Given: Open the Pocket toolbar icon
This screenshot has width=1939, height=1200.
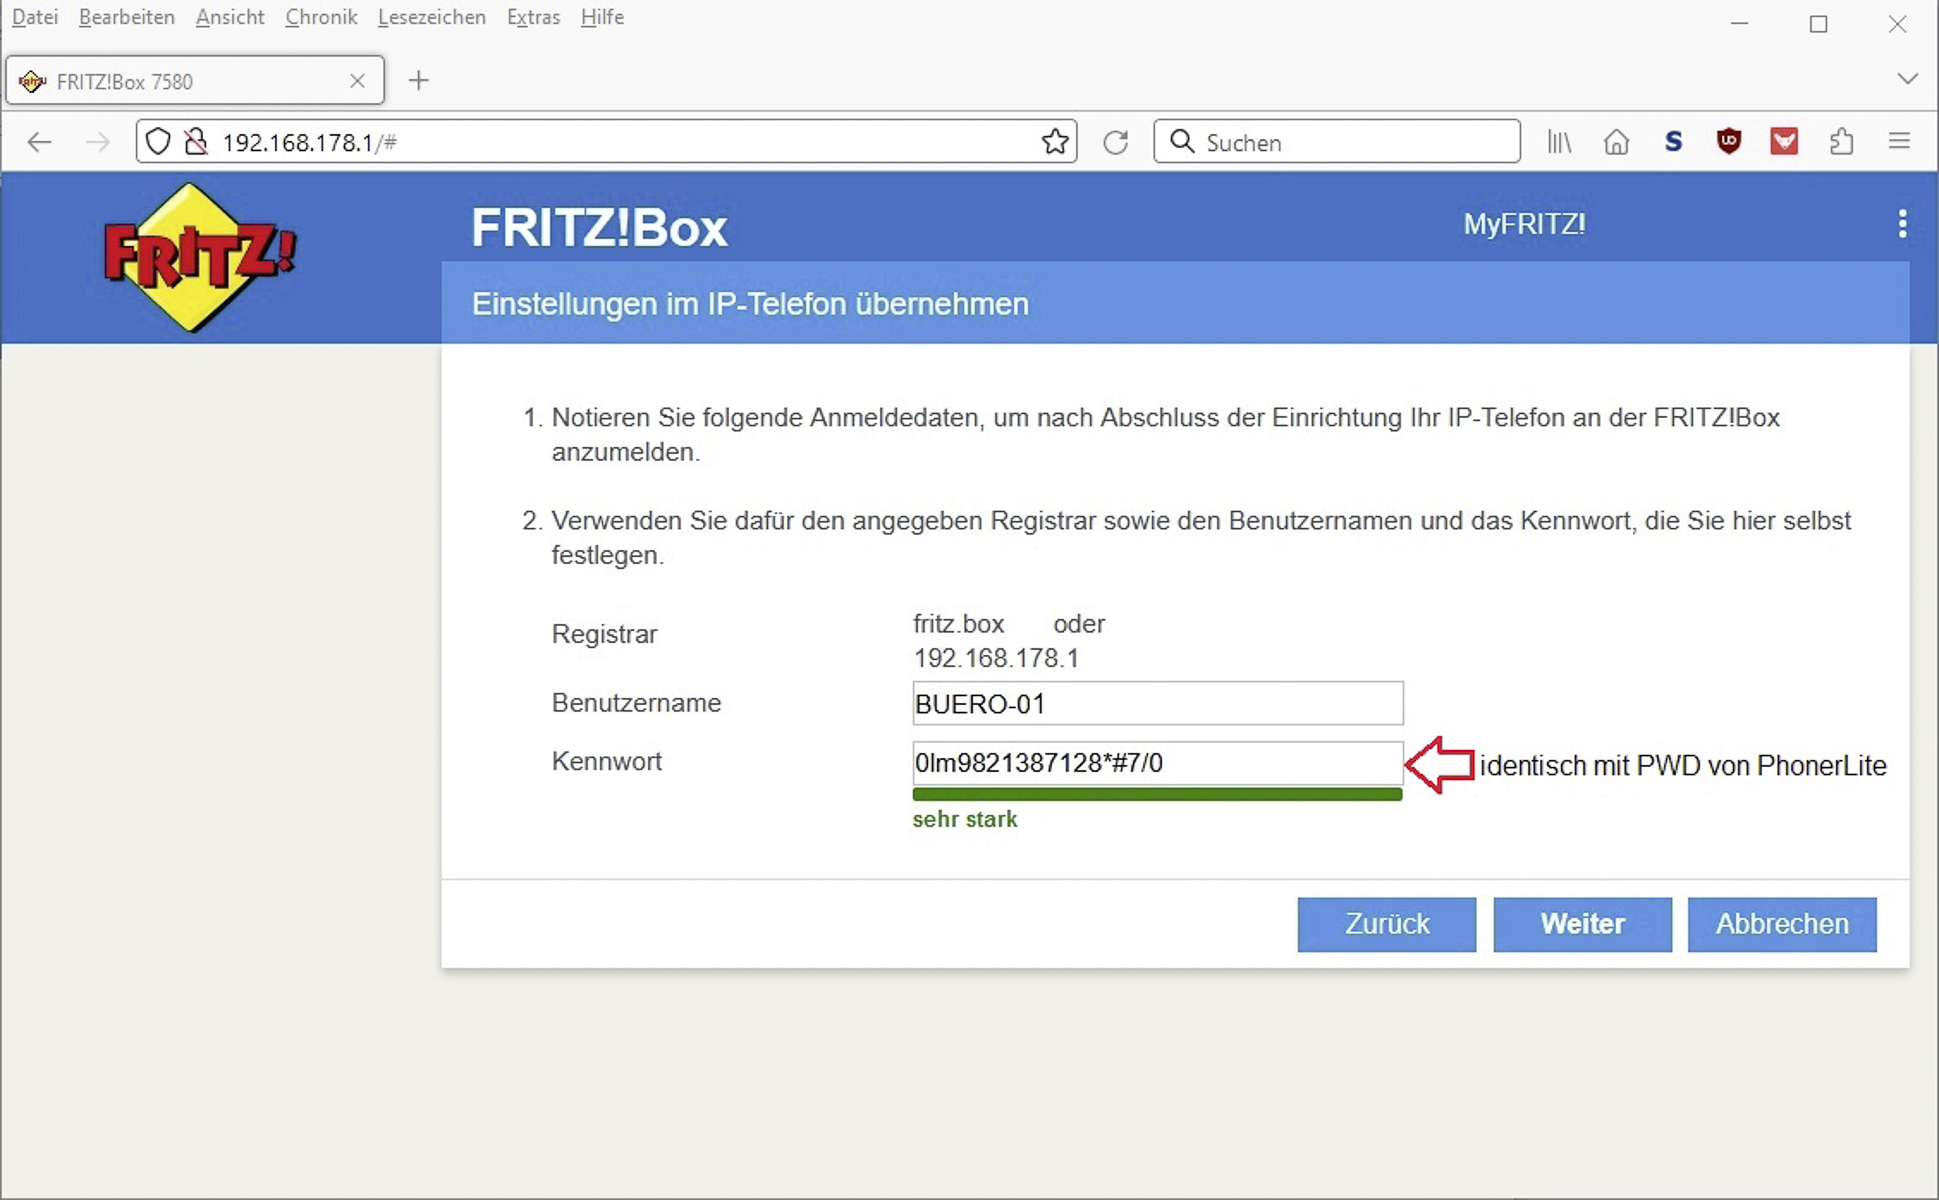Looking at the screenshot, I should point(1785,142).
